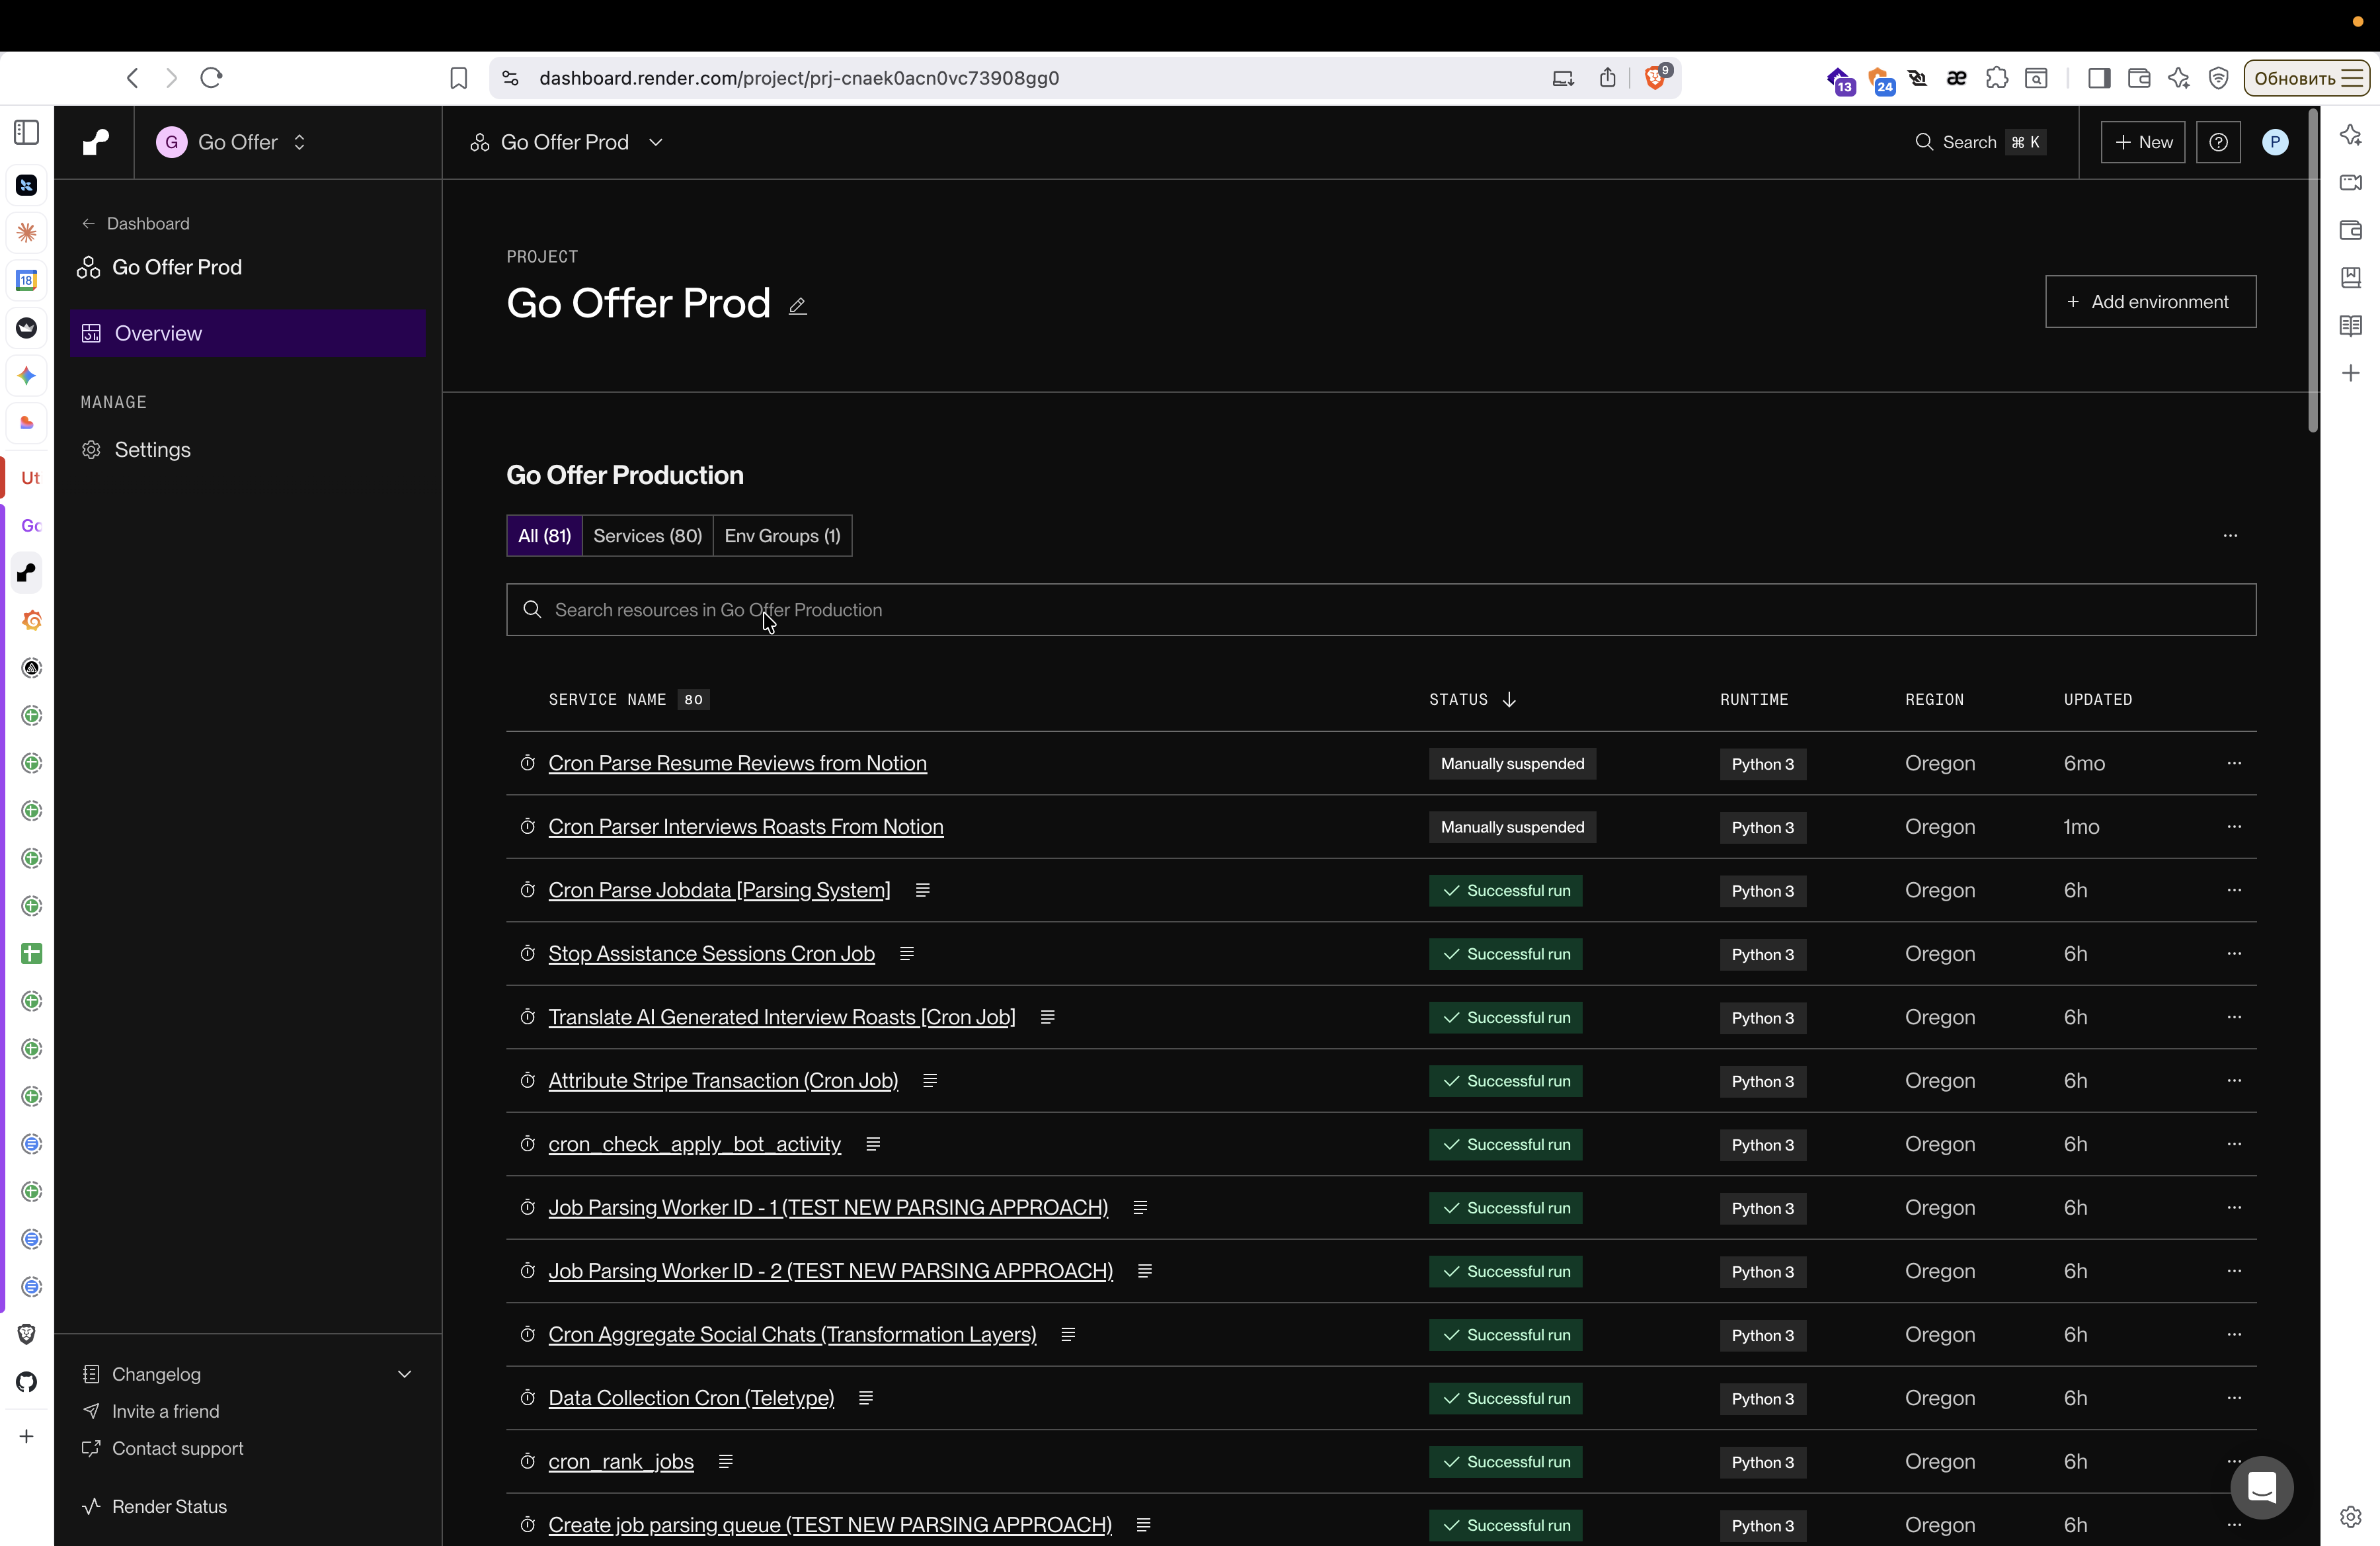
Task: Open the user avatar P menu
Action: [2275, 142]
